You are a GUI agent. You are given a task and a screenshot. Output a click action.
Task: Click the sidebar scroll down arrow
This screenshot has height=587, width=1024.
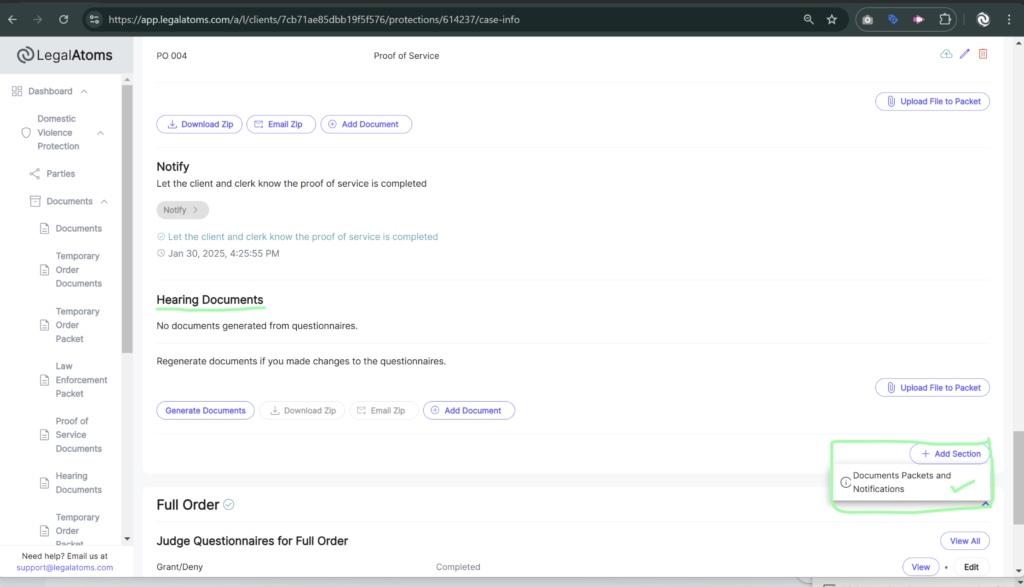[x=127, y=539]
